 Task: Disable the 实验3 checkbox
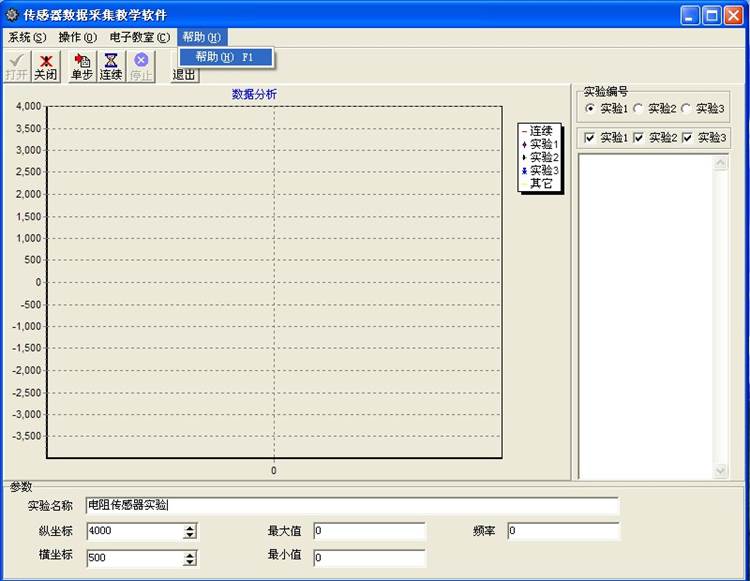pyautogui.click(x=688, y=138)
